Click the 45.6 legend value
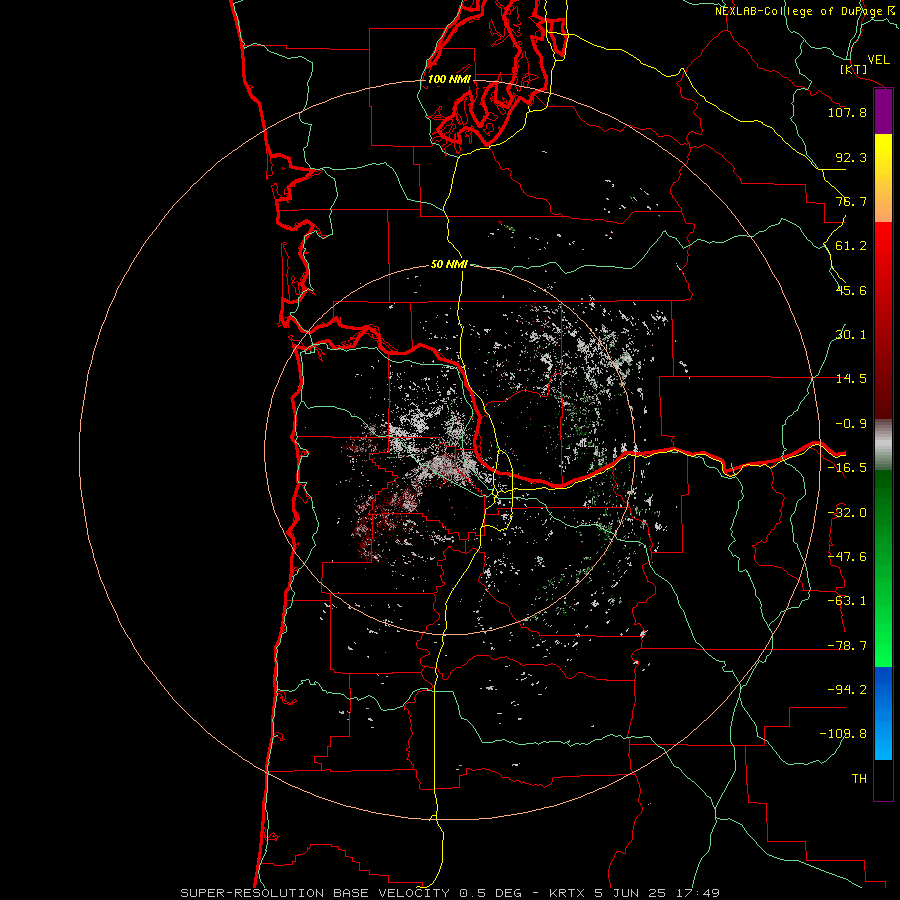 pyautogui.click(x=851, y=290)
